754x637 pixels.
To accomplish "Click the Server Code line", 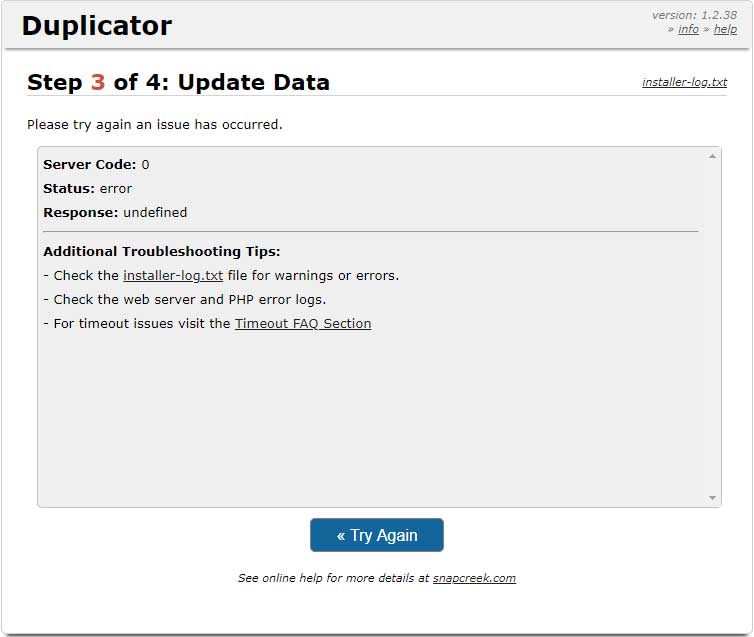I will click(96, 164).
